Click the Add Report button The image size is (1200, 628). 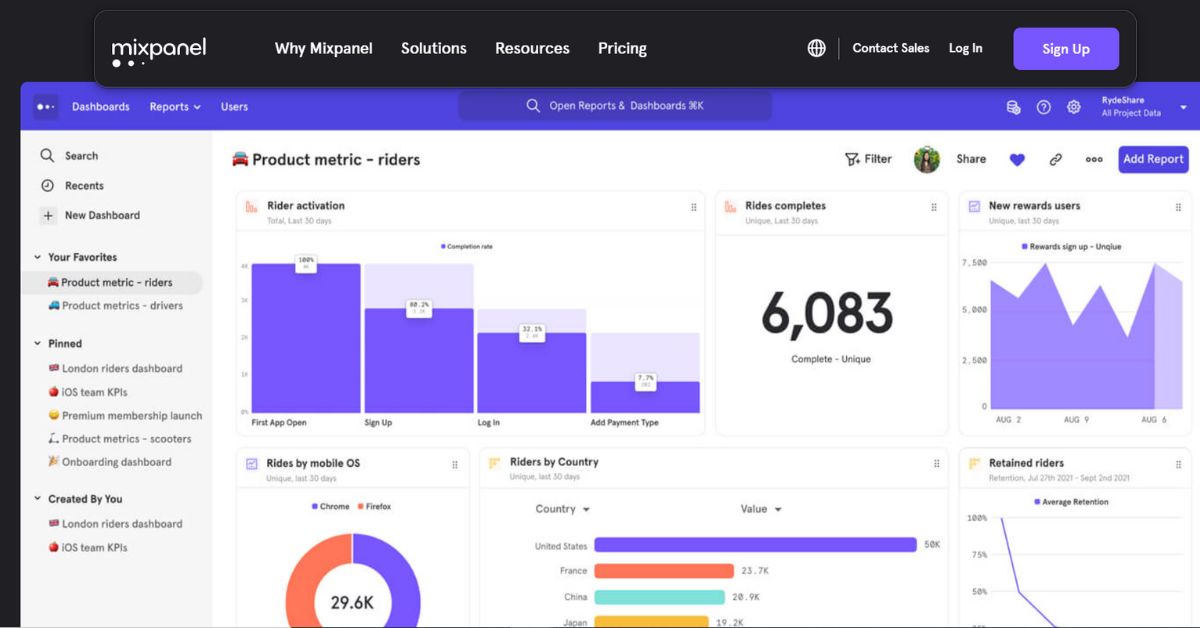coord(1153,159)
